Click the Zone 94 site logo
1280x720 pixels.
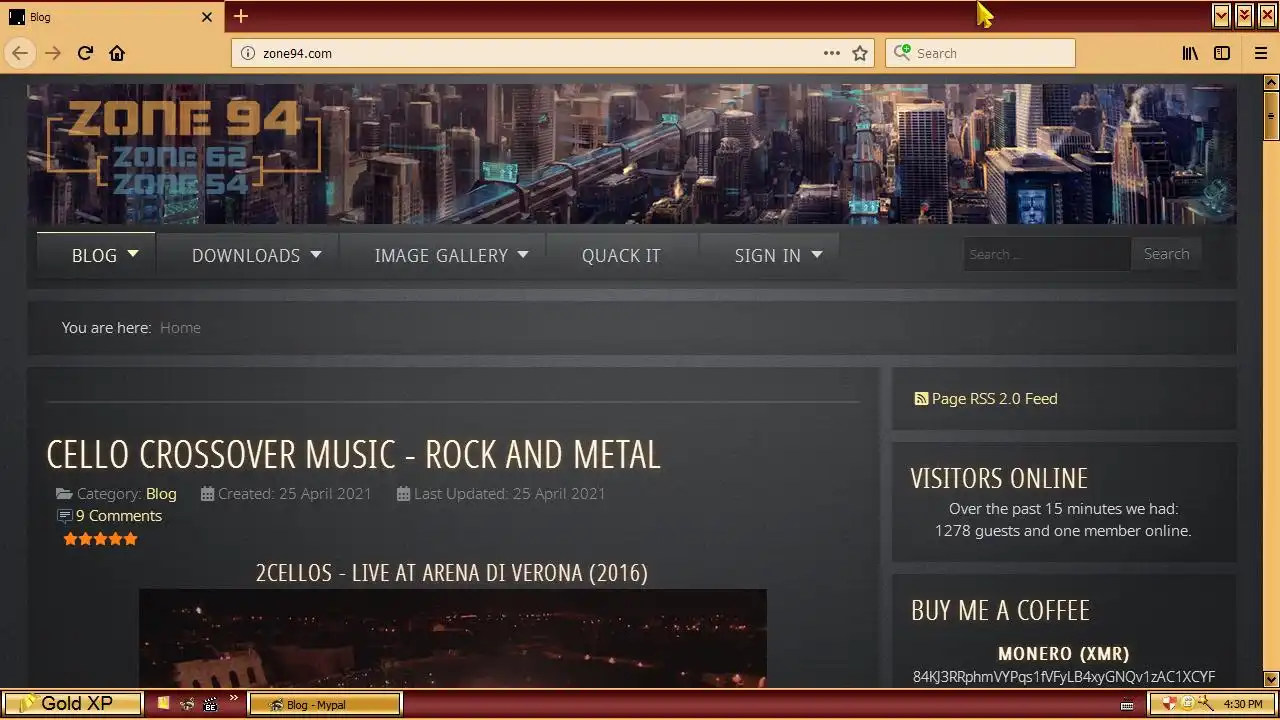click(x=184, y=148)
